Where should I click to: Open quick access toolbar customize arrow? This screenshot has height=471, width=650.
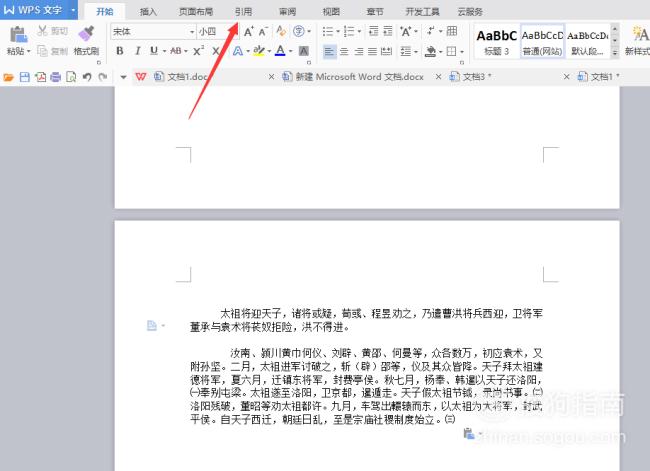click(x=123, y=77)
